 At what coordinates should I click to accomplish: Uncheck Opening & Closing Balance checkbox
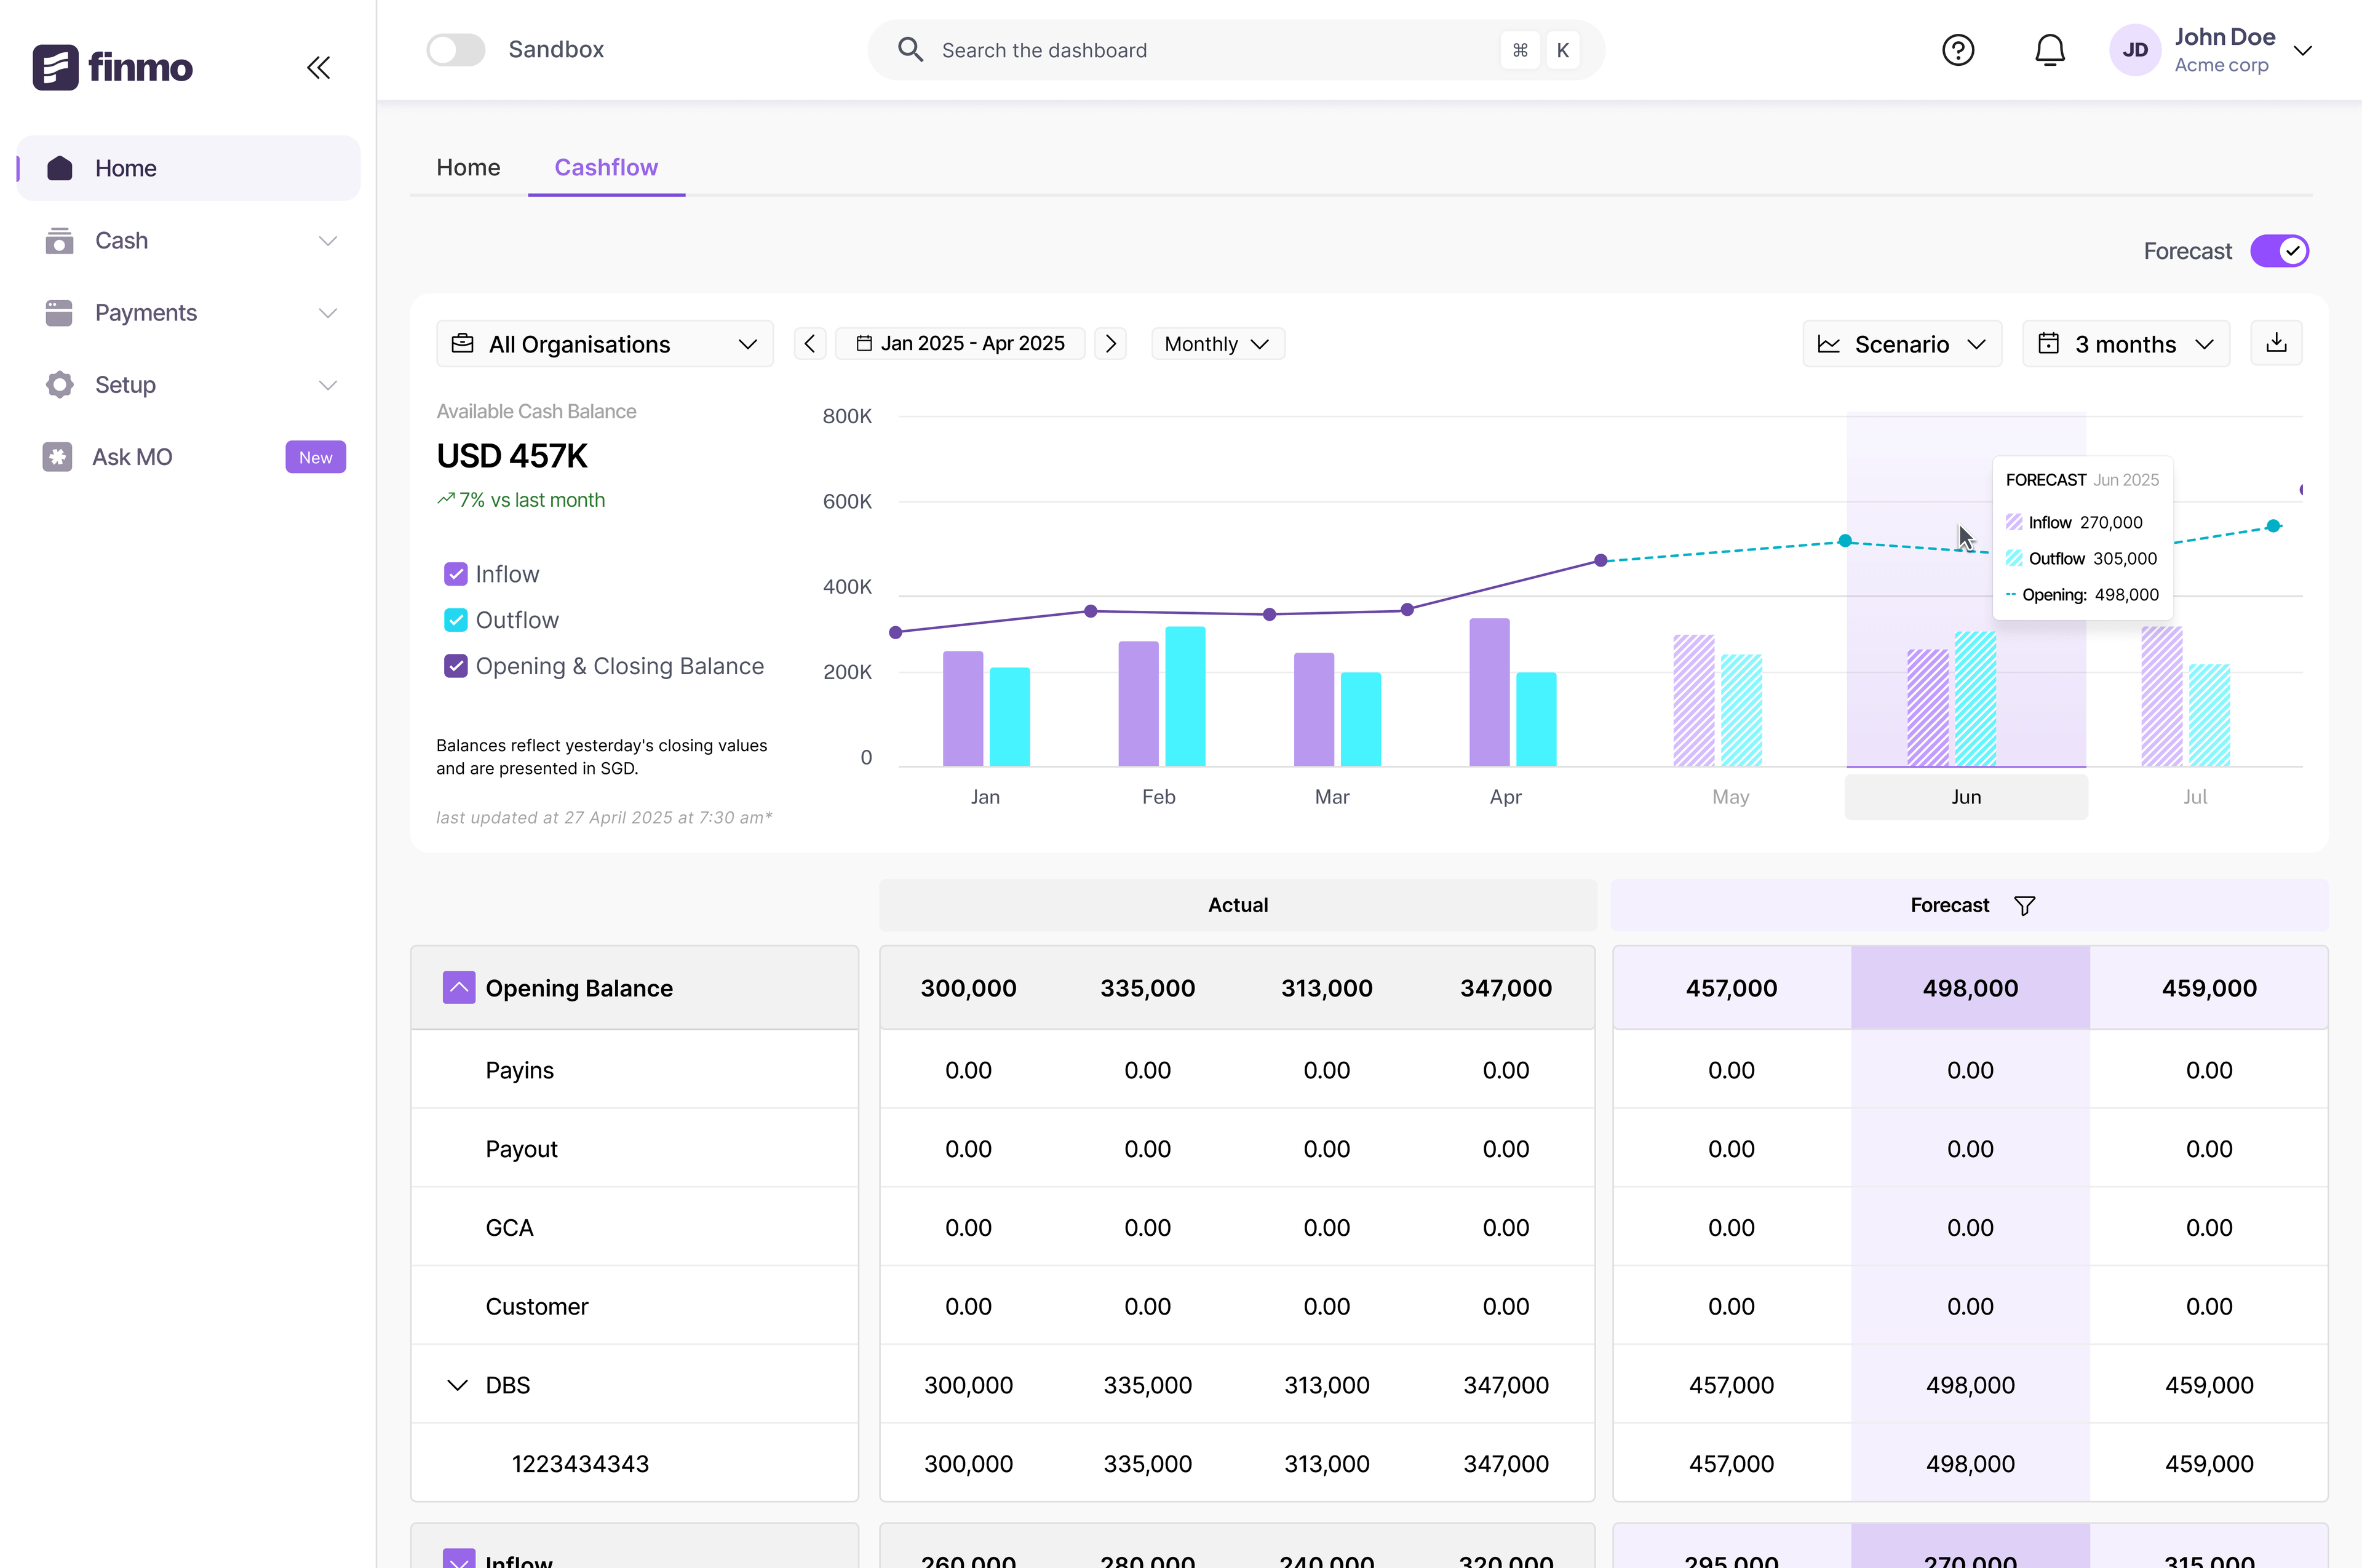pyautogui.click(x=456, y=666)
